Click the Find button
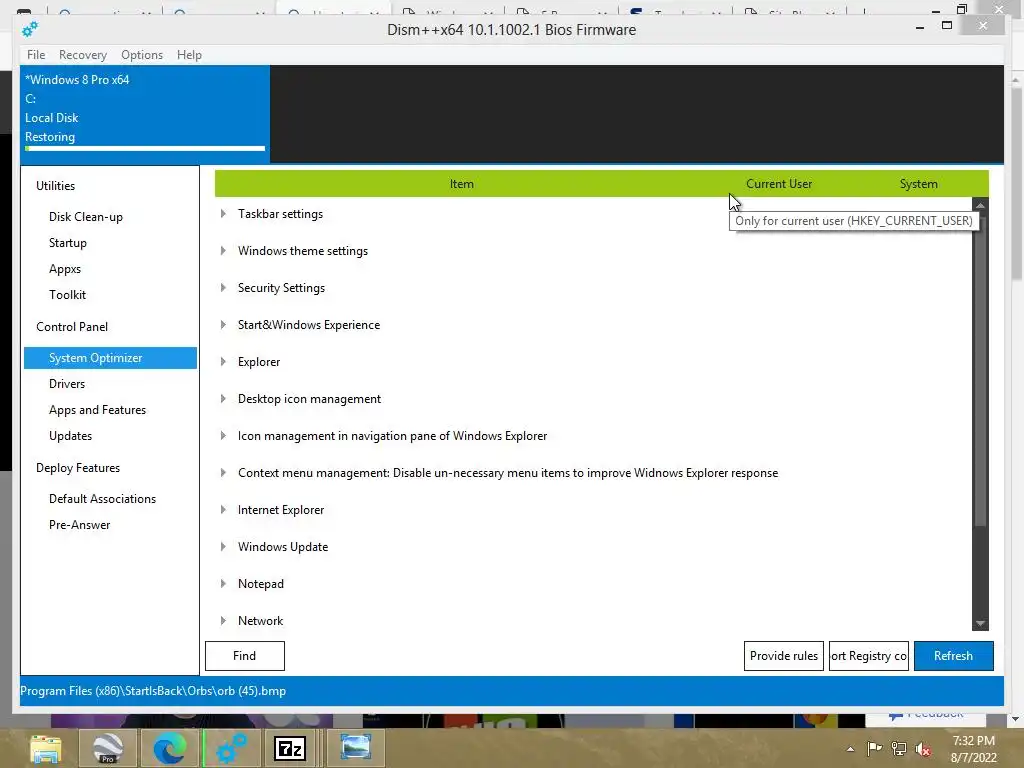 pyautogui.click(x=245, y=656)
